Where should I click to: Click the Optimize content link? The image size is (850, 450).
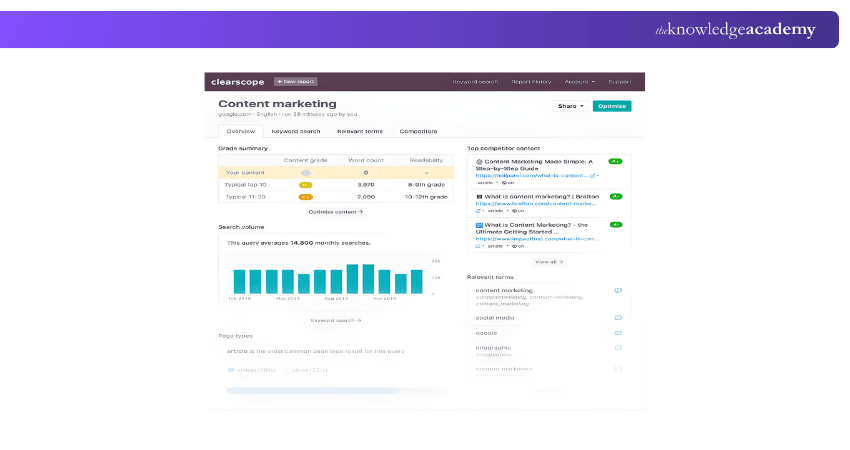336,212
